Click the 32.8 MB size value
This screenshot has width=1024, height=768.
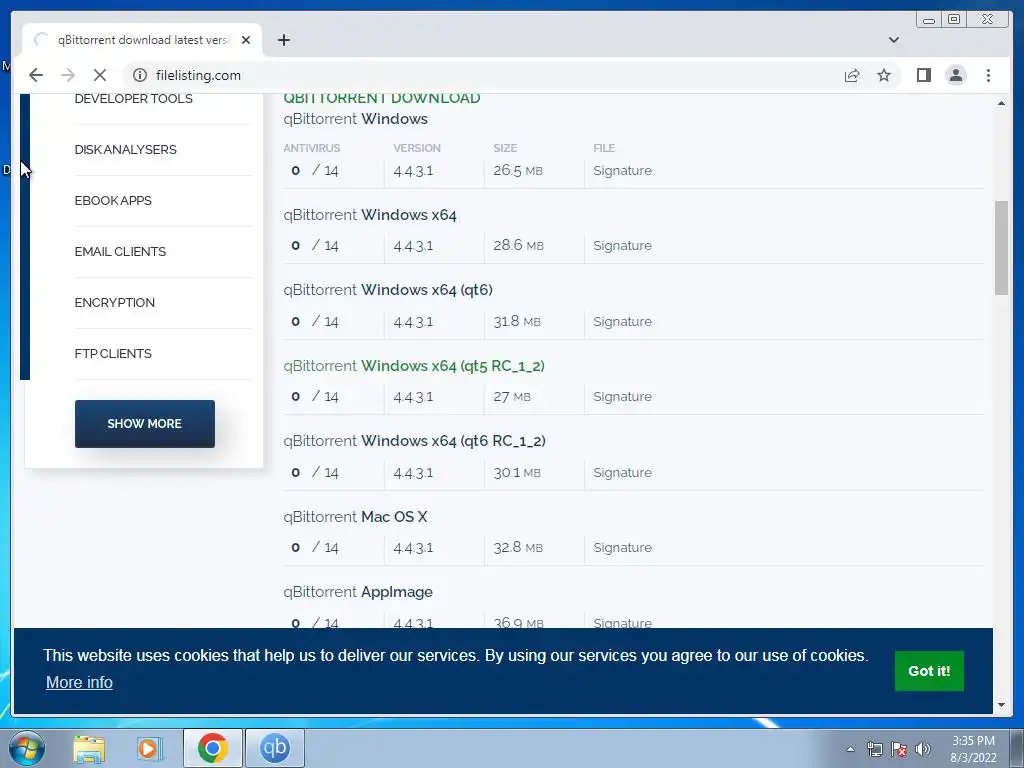518,547
